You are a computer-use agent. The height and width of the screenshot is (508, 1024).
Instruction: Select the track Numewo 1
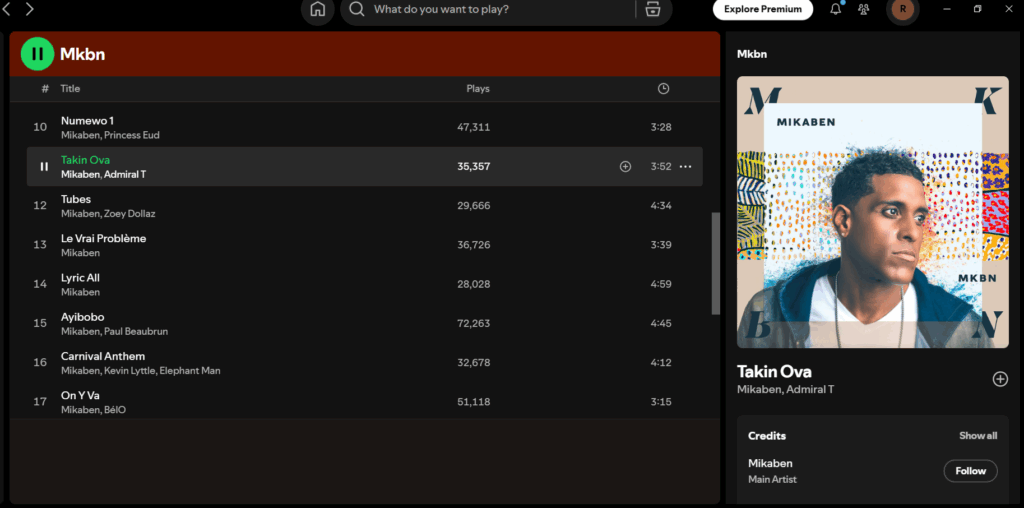[88, 121]
